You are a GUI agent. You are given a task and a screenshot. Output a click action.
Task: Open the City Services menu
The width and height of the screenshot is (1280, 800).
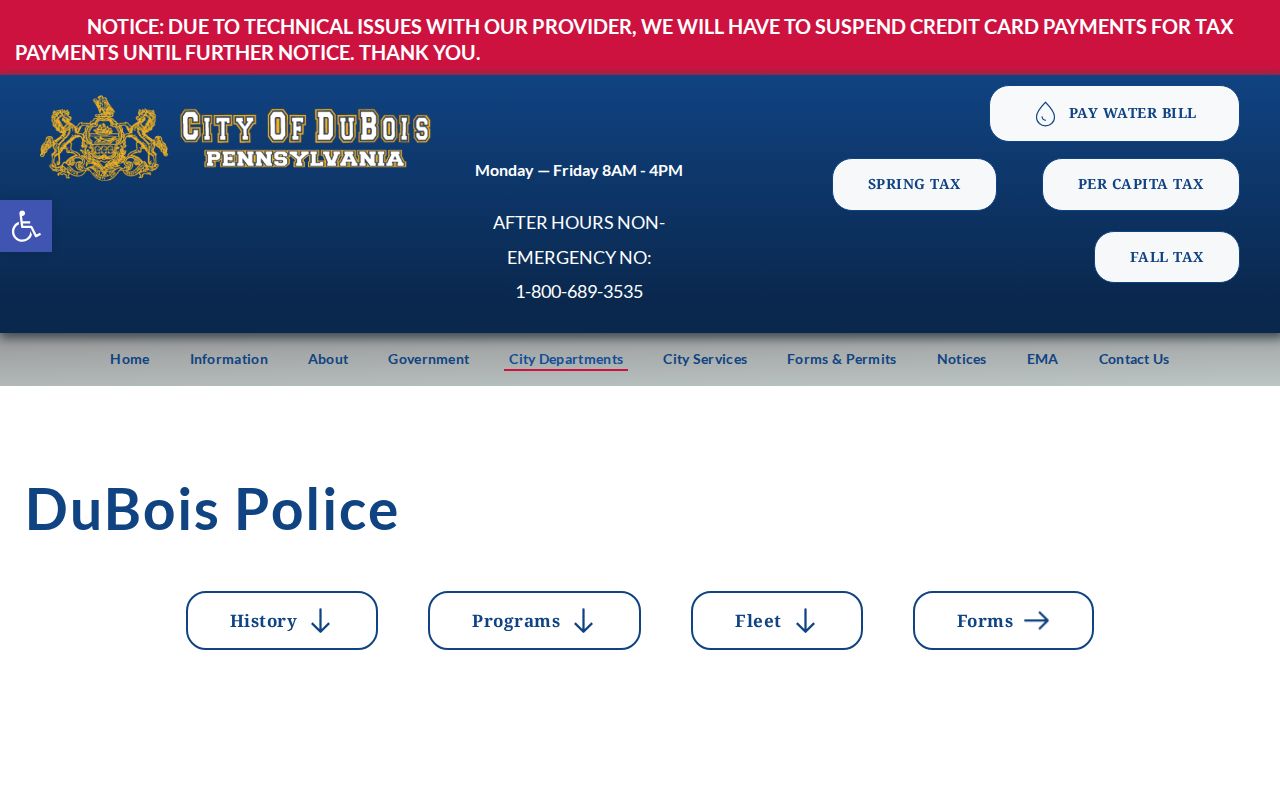pyautogui.click(x=705, y=359)
